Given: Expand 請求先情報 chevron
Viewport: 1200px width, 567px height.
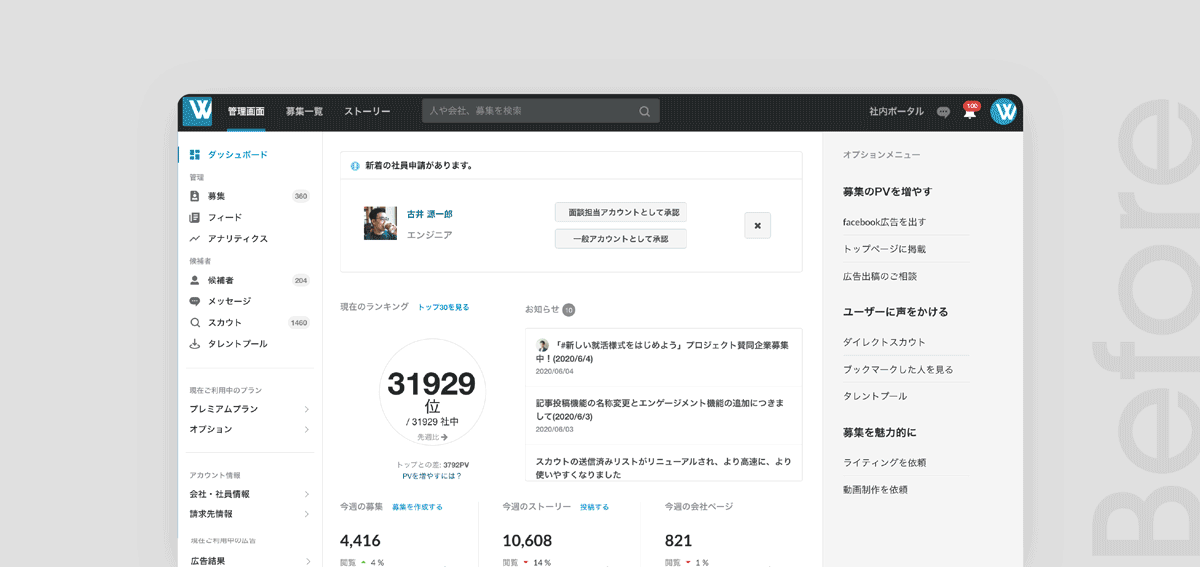Looking at the screenshot, I should pos(306,514).
